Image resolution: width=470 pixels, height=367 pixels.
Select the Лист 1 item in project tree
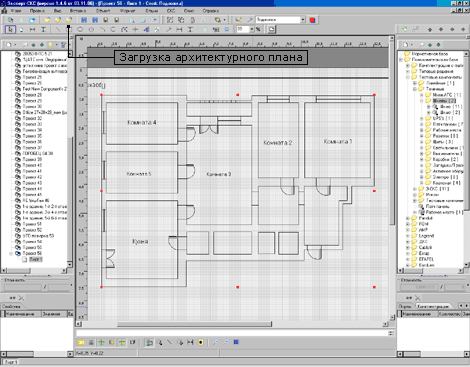[x=36, y=259]
